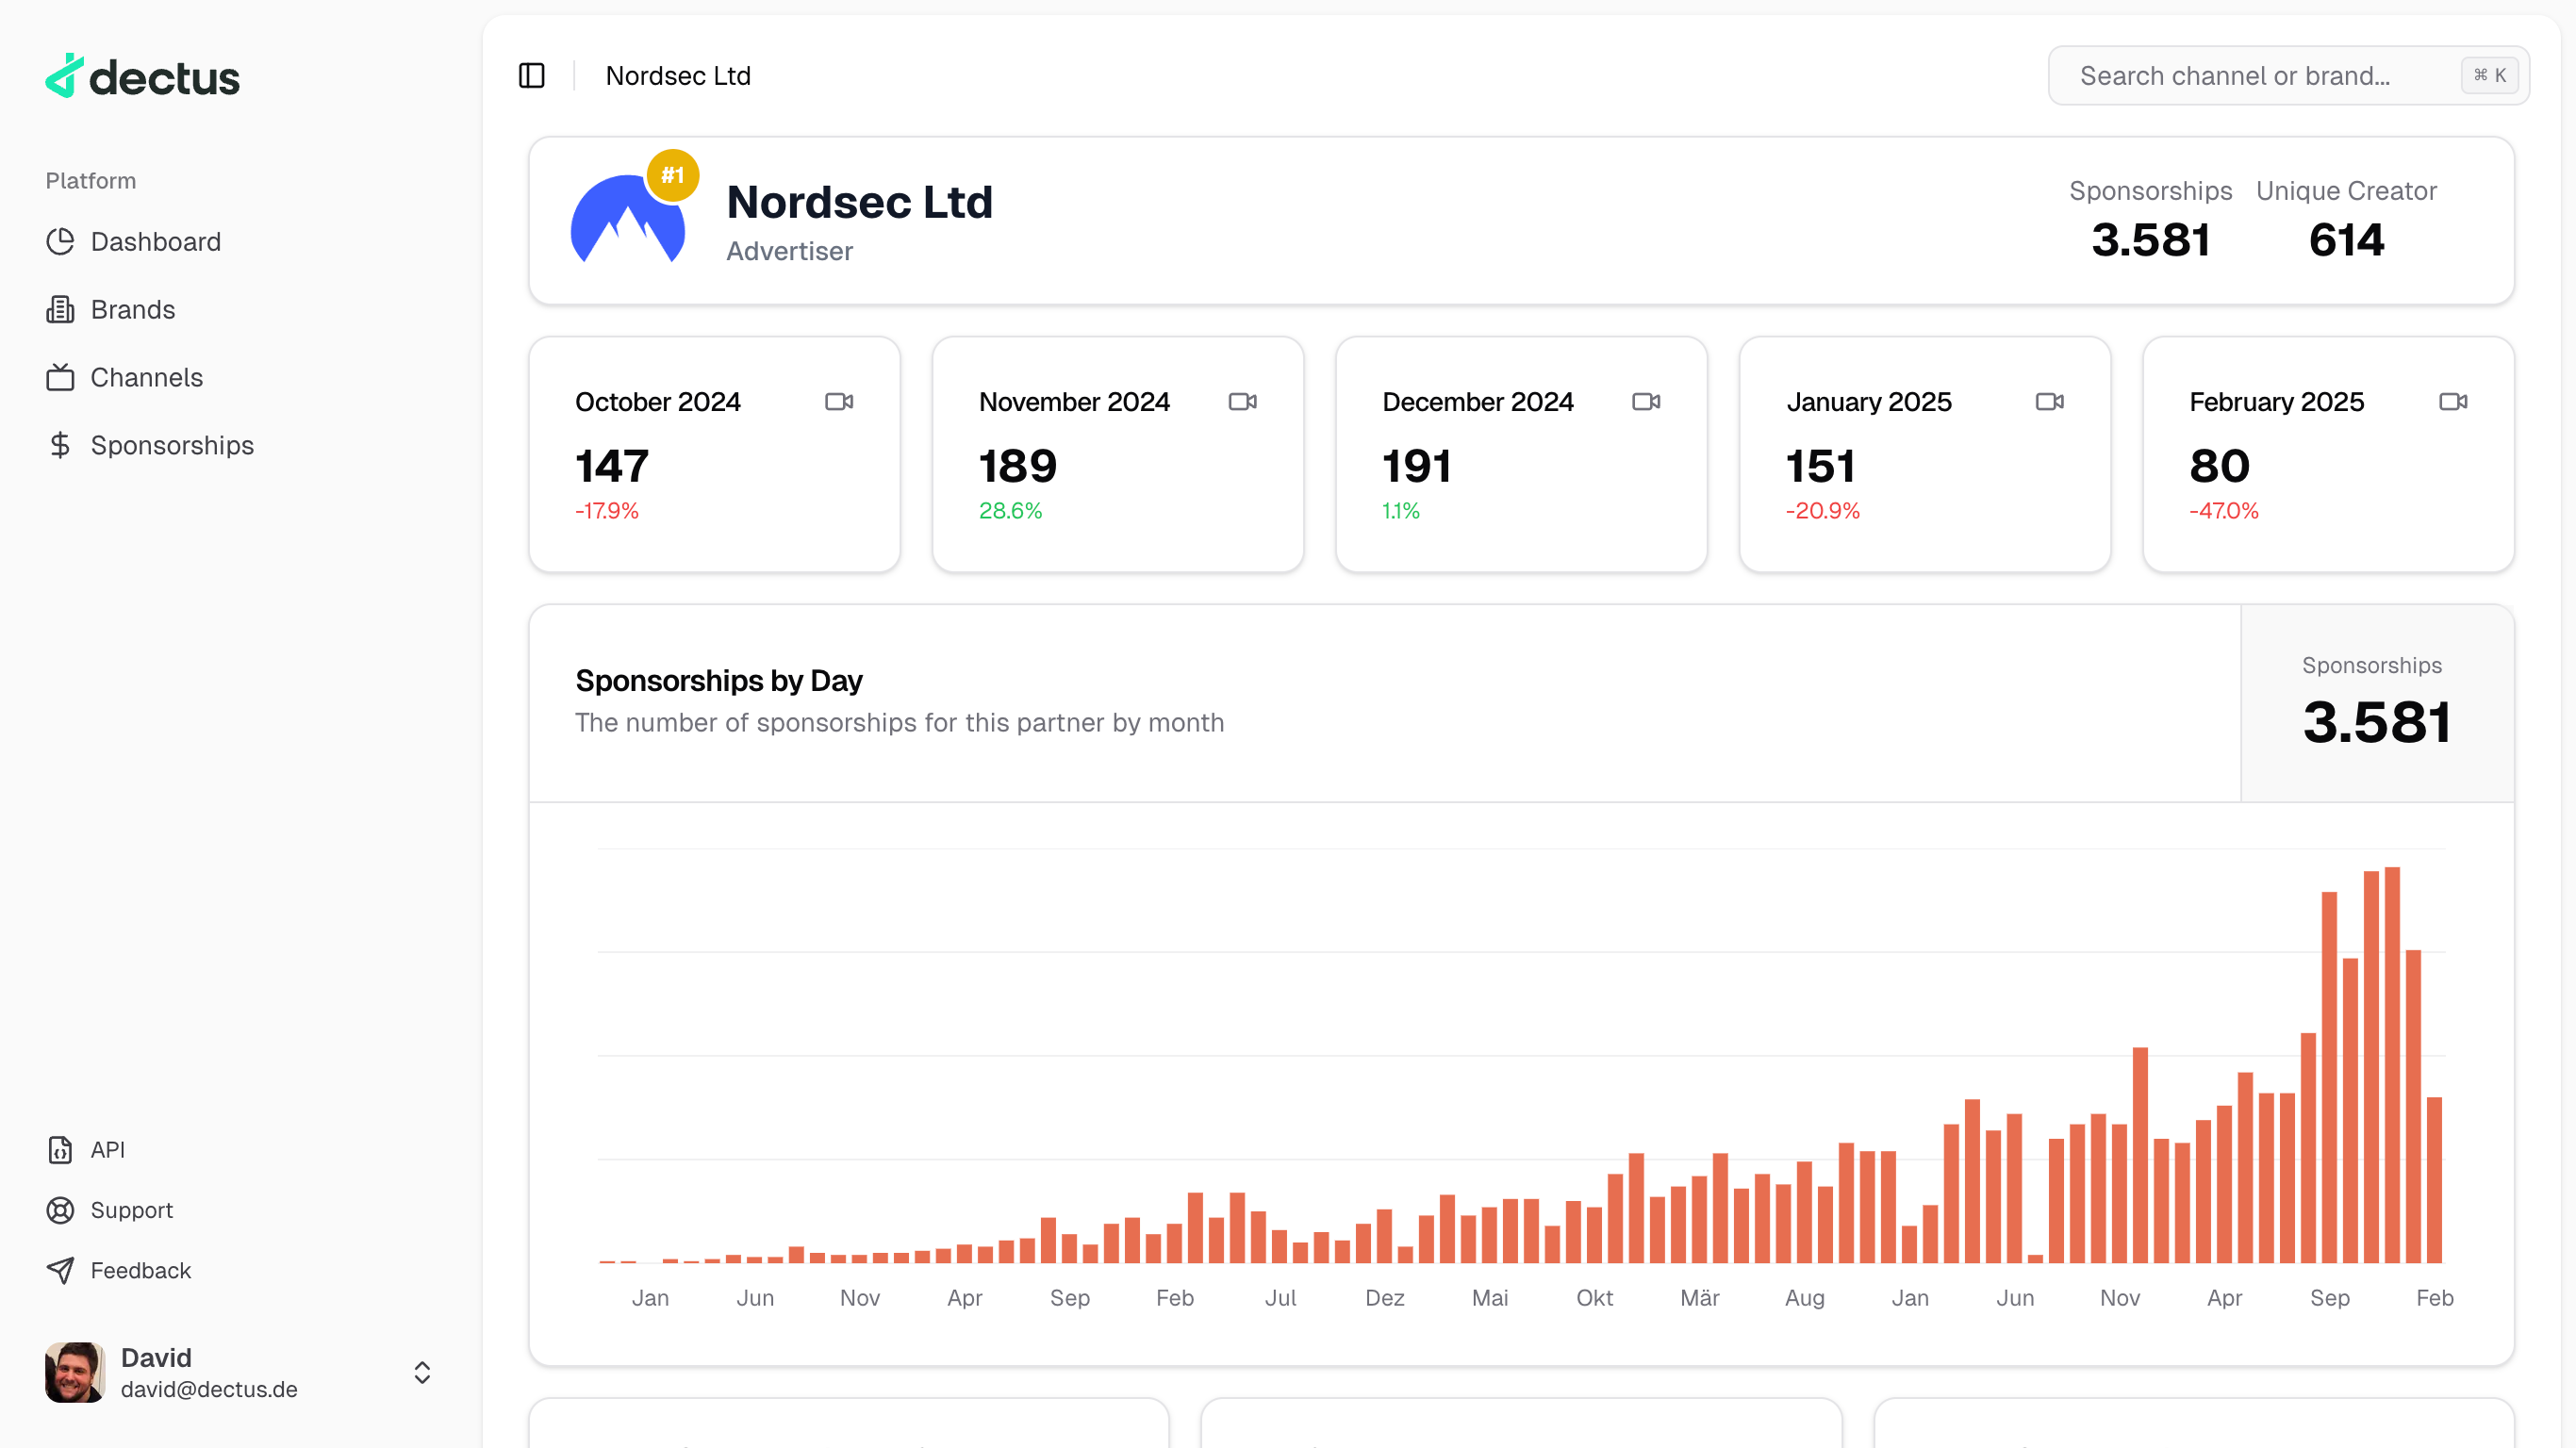The height and width of the screenshot is (1448, 2576).
Task: Click the Feedback paper plane icon
Action: pyautogui.click(x=60, y=1270)
